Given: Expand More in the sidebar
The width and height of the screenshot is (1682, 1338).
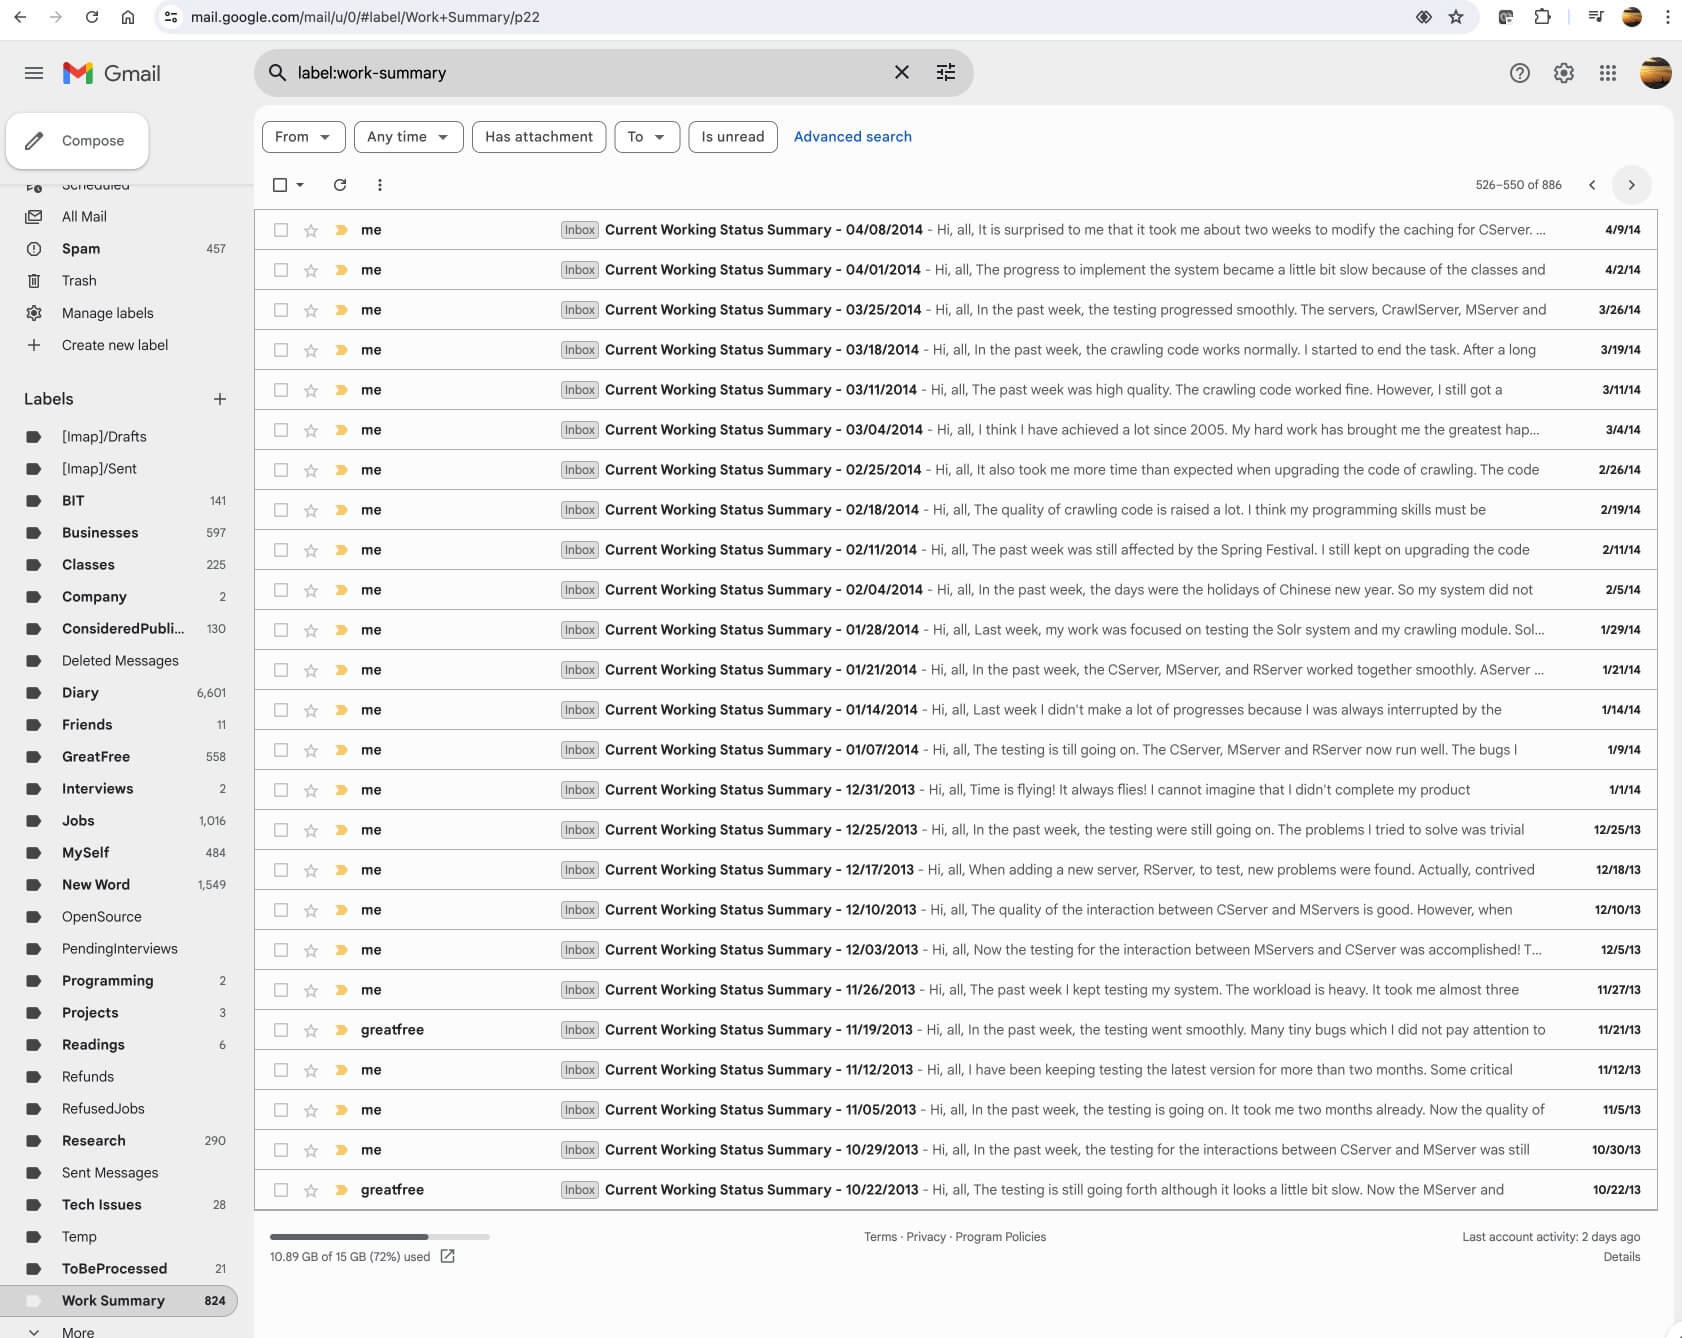Looking at the screenshot, I should pyautogui.click(x=77, y=1331).
